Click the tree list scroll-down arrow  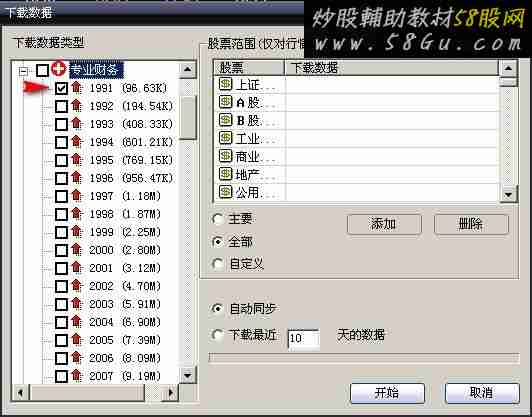point(188,376)
